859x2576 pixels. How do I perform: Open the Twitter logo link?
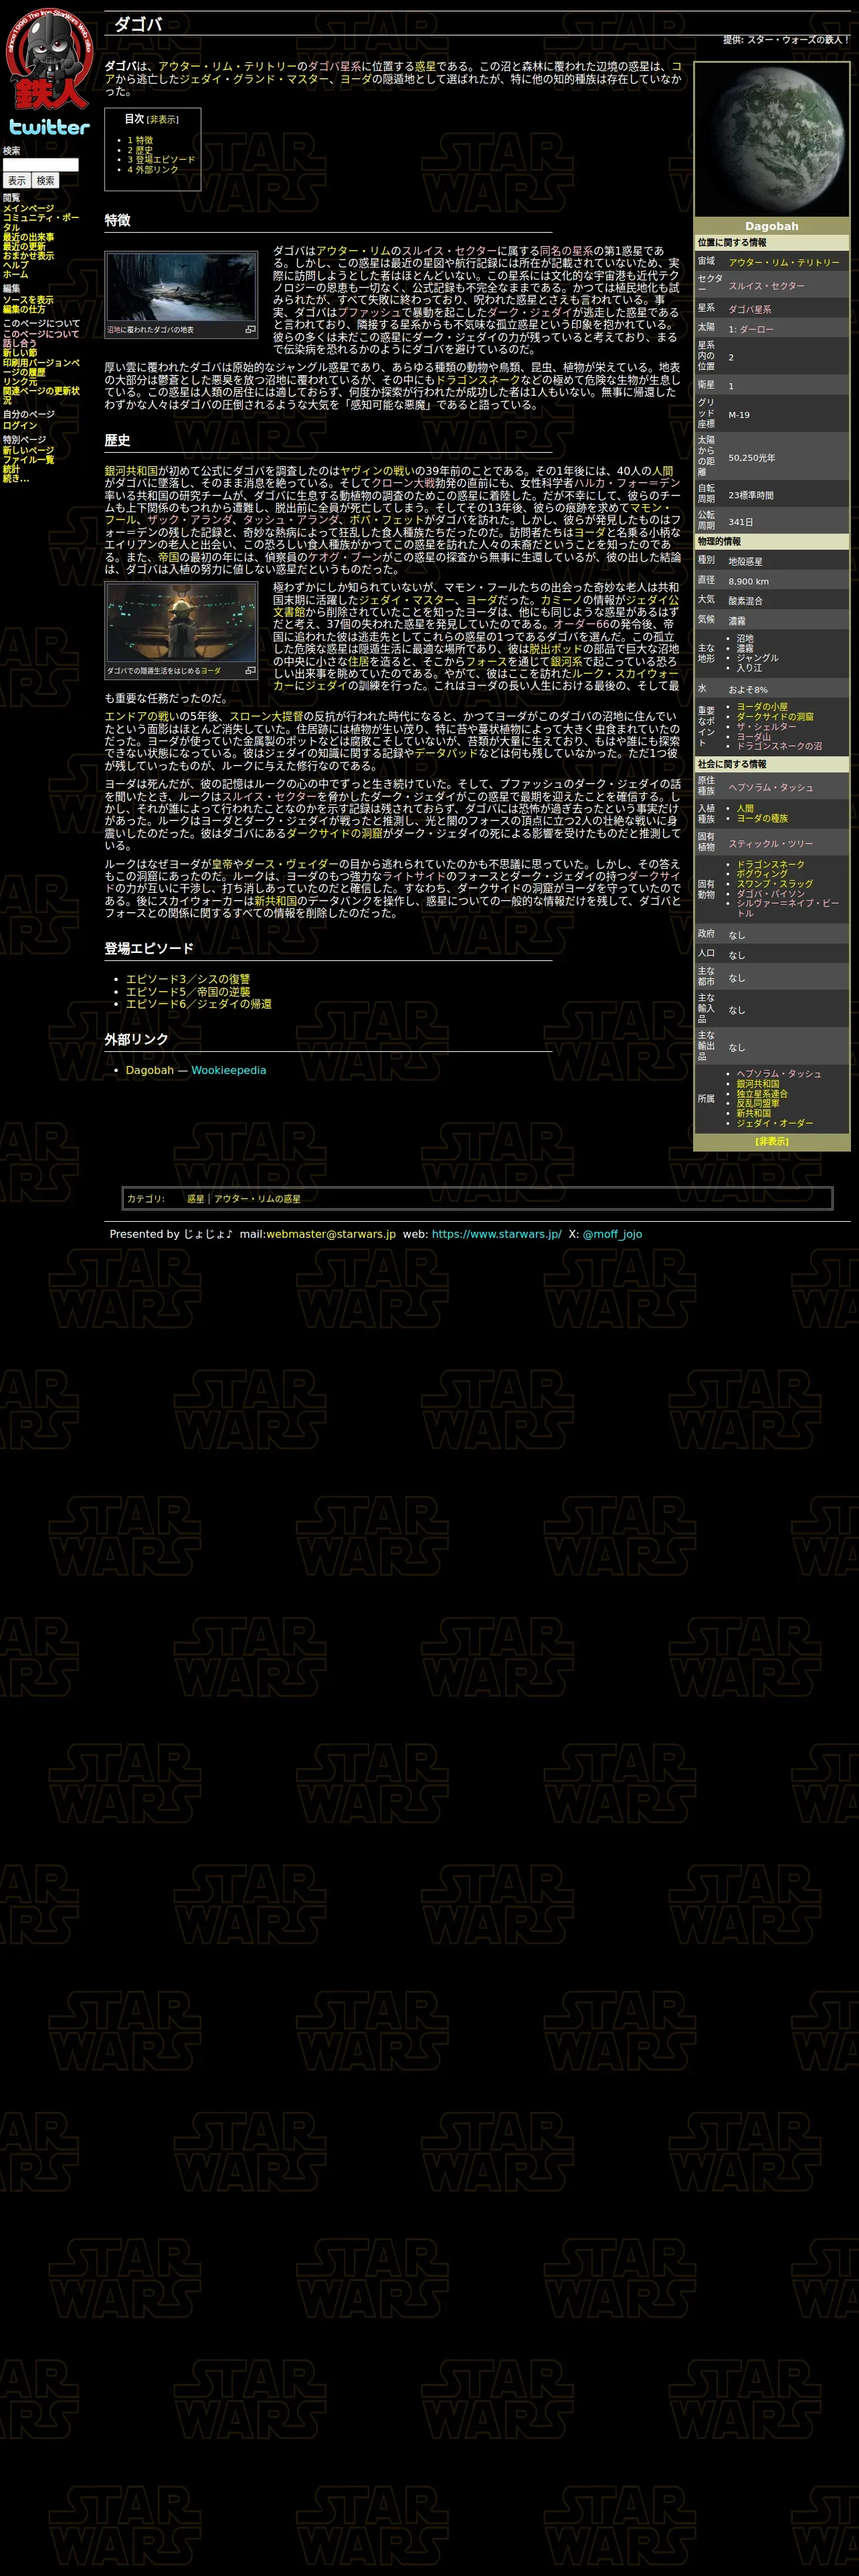click(x=49, y=127)
